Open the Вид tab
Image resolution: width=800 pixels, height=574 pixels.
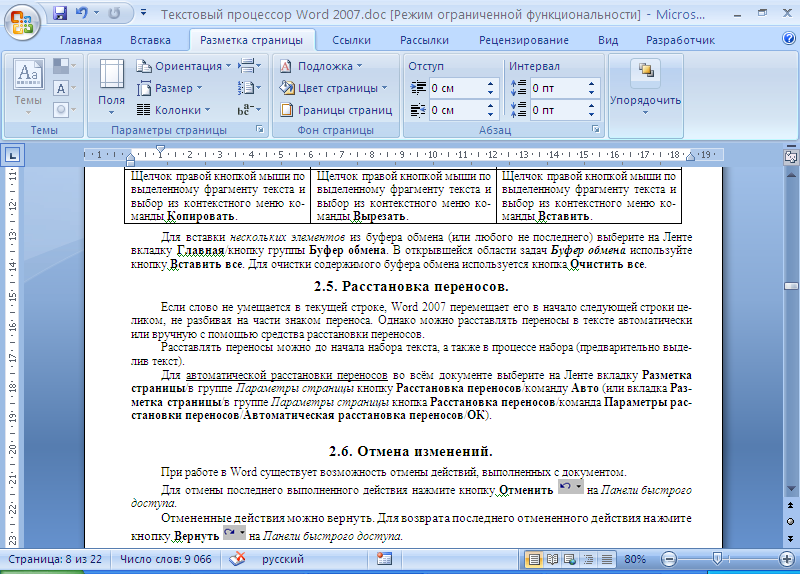coord(608,40)
